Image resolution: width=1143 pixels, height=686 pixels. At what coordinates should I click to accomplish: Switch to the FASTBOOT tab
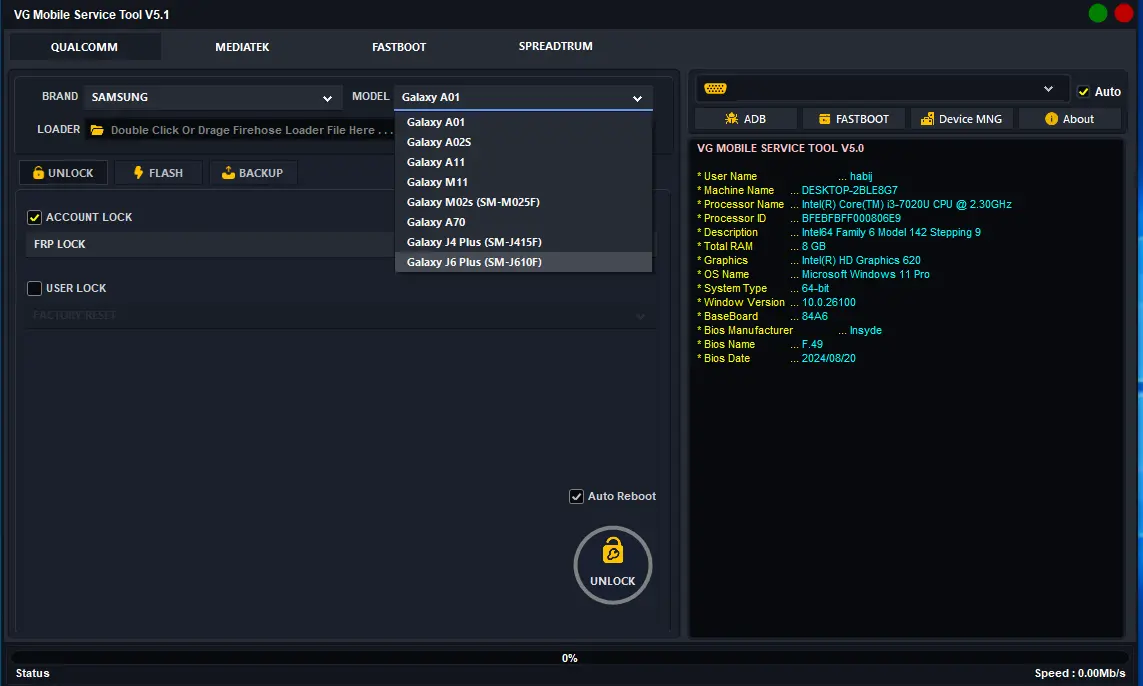click(x=399, y=47)
